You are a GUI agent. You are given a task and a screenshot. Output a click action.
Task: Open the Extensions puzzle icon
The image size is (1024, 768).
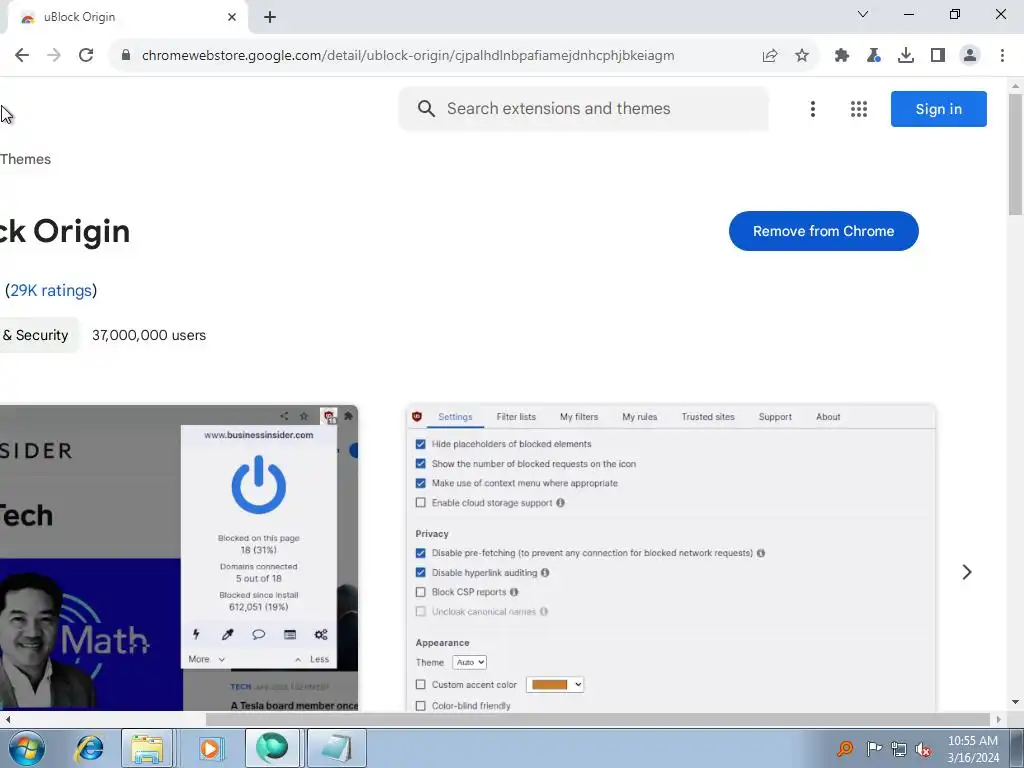pyautogui.click(x=842, y=56)
